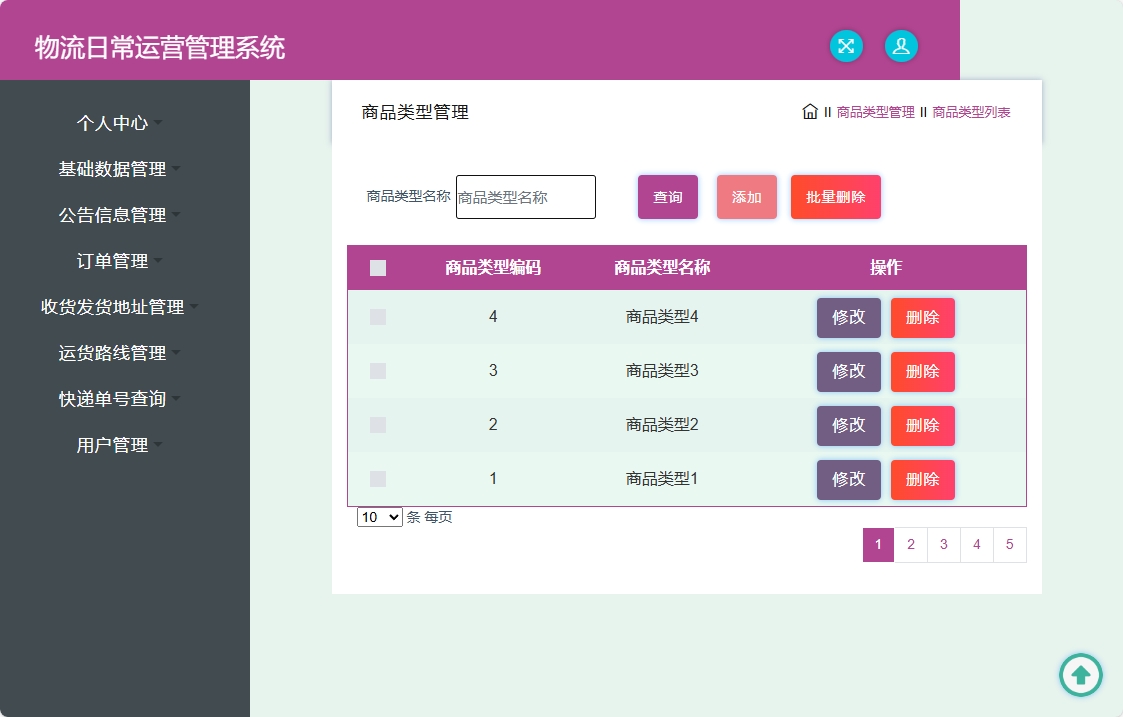Expand the 订单管理 sidebar menu
This screenshot has height=717, width=1123.
120,261
